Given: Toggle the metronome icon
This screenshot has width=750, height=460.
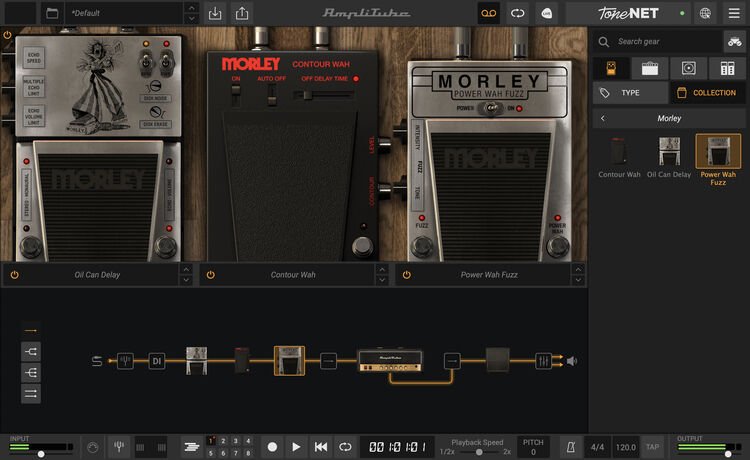Looking at the screenshot, I should coord(569,446).
